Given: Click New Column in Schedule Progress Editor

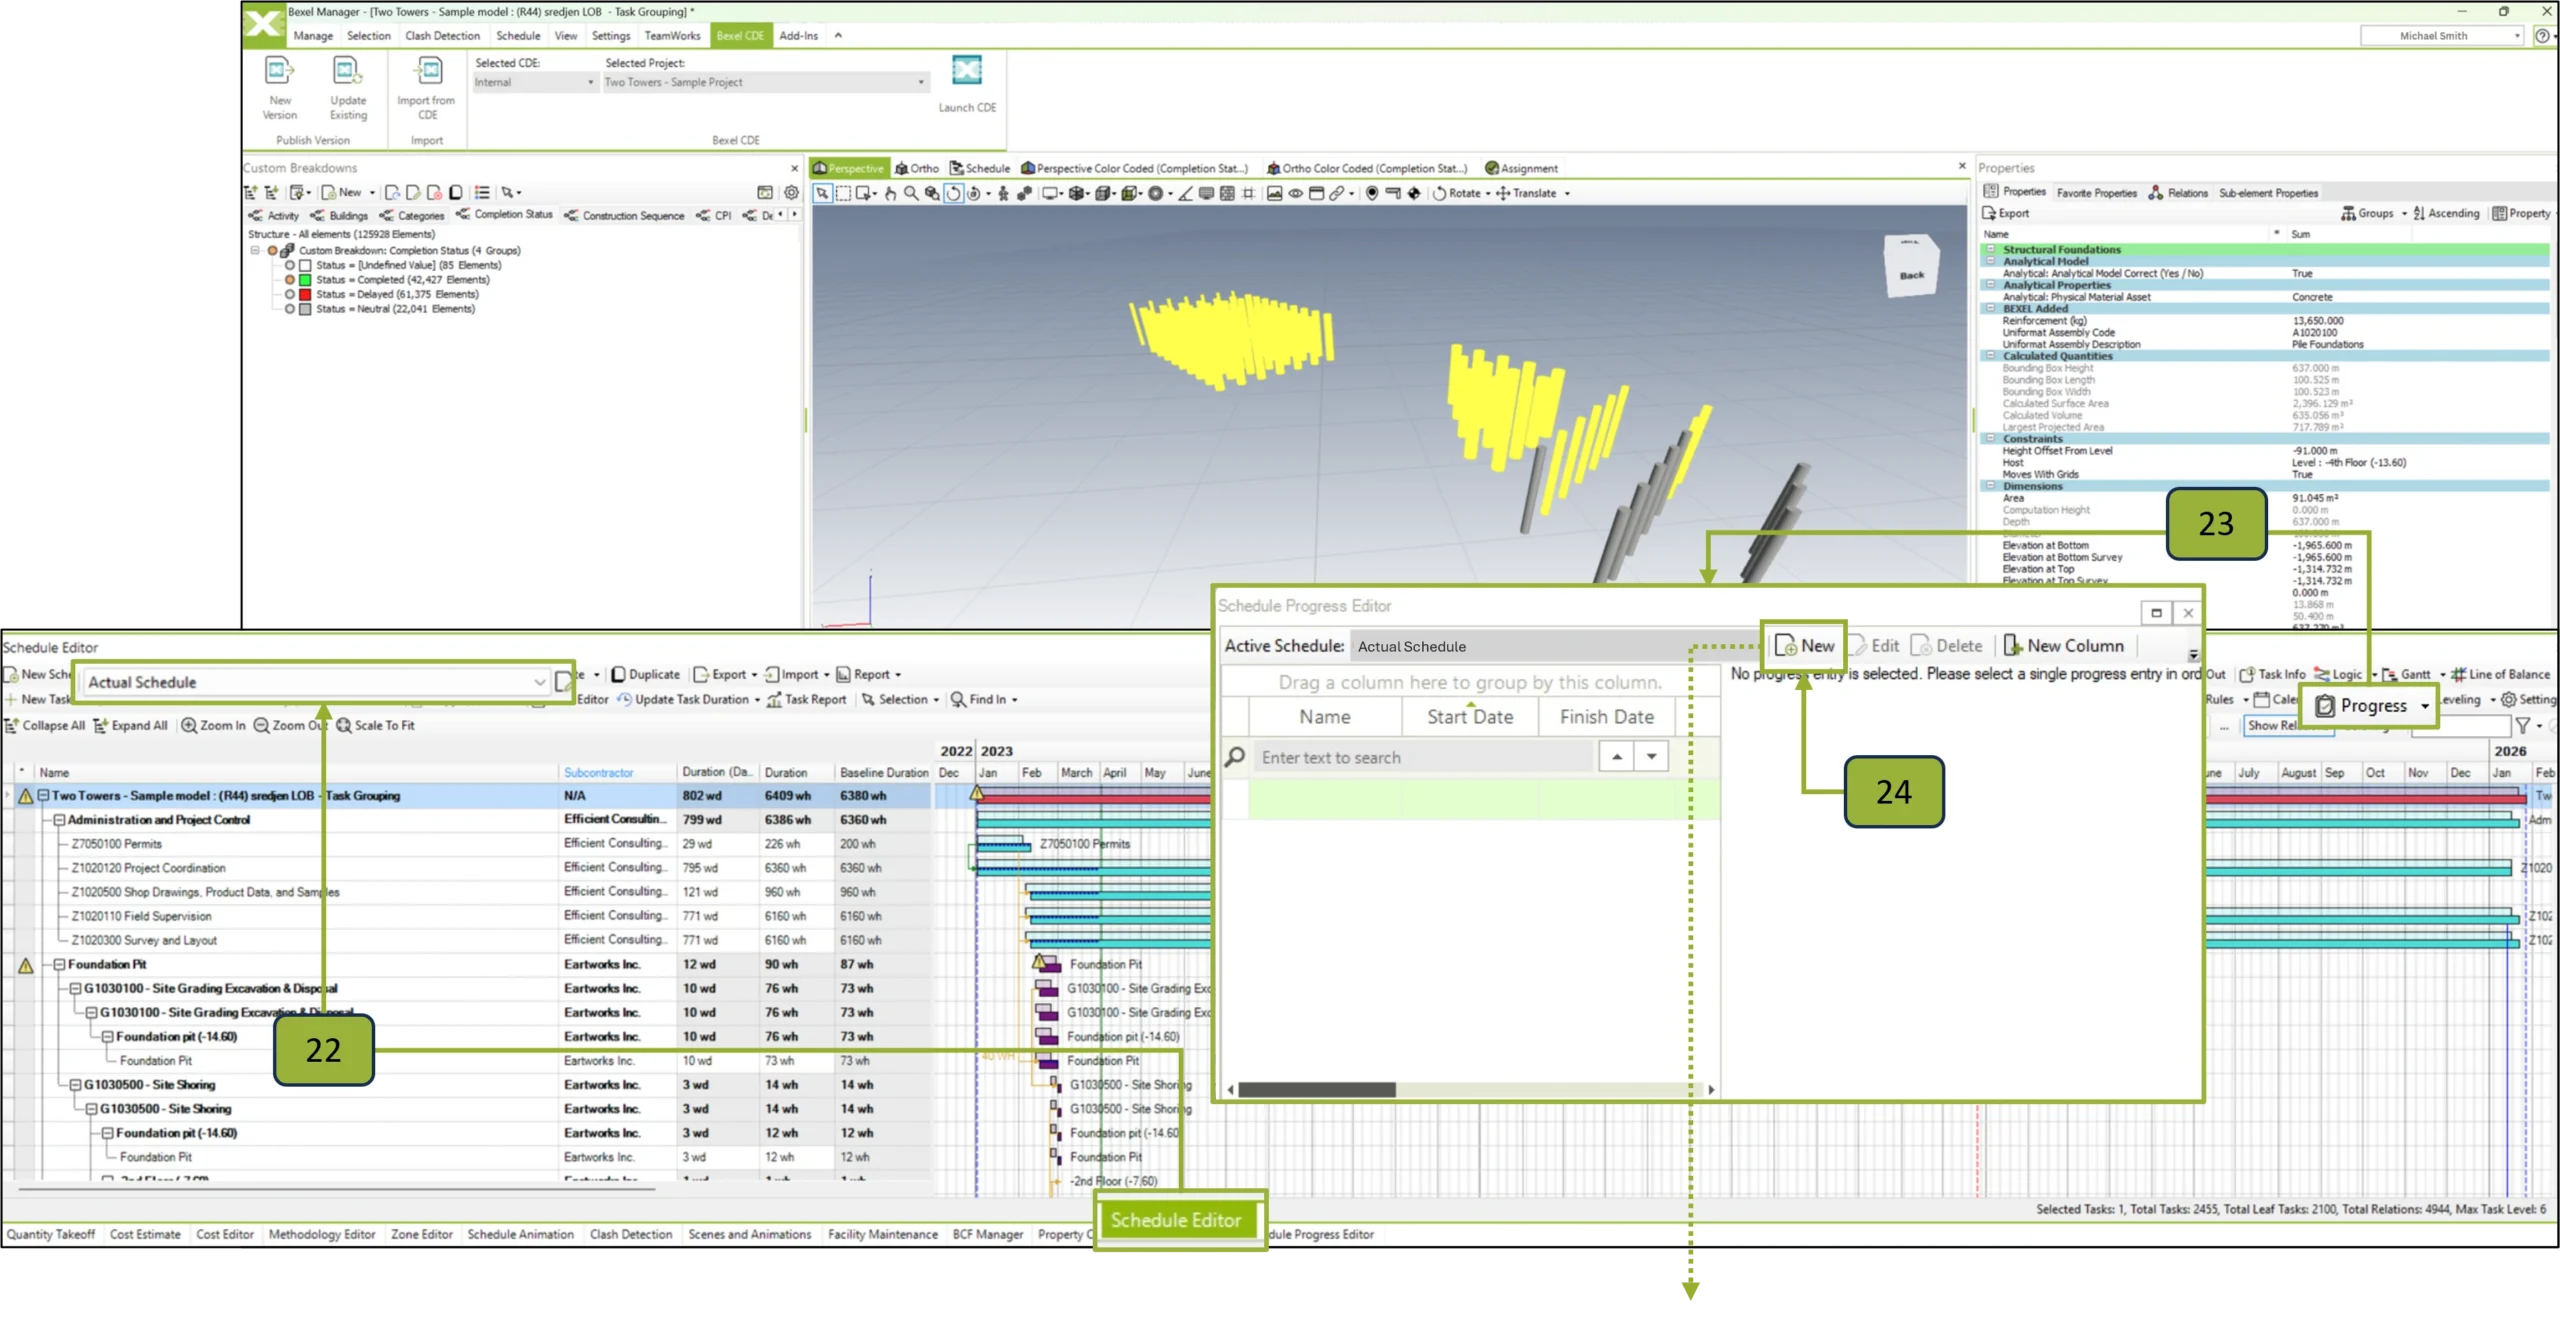Looking at the screenshot, I should 2063,646.
